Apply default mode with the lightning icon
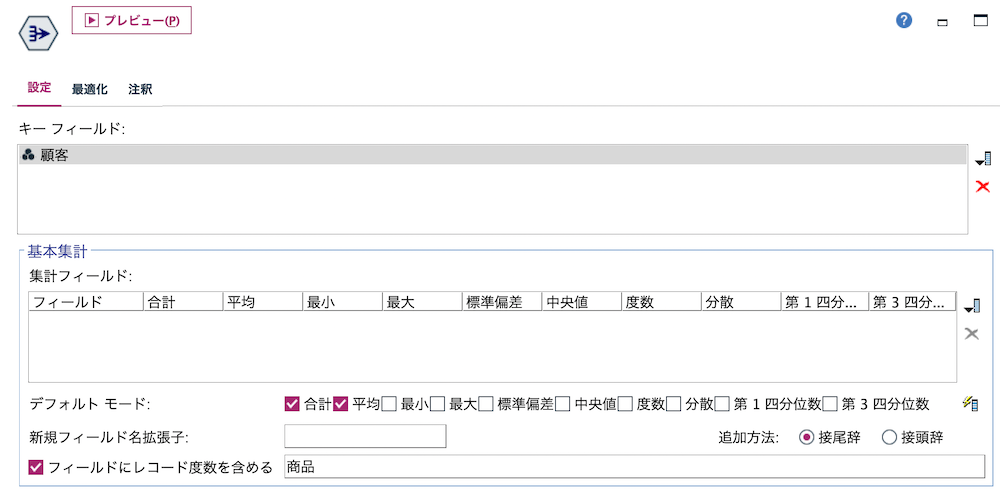This screenshot has height=491, width=1000. click(971, 403)
